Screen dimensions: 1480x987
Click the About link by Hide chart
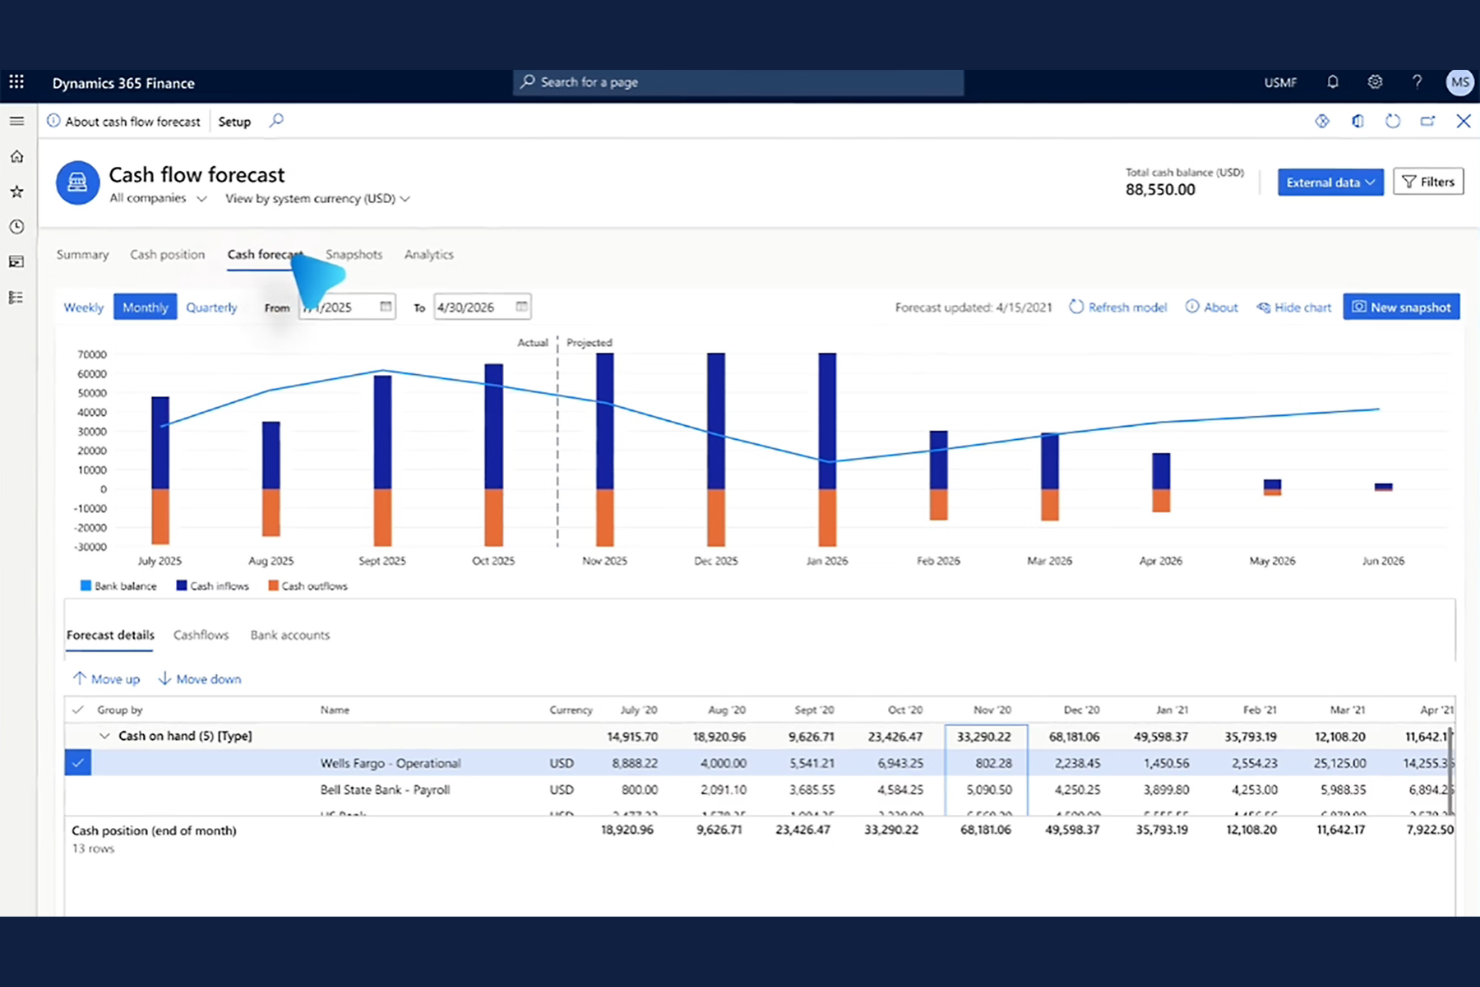tap(1211, 307)
